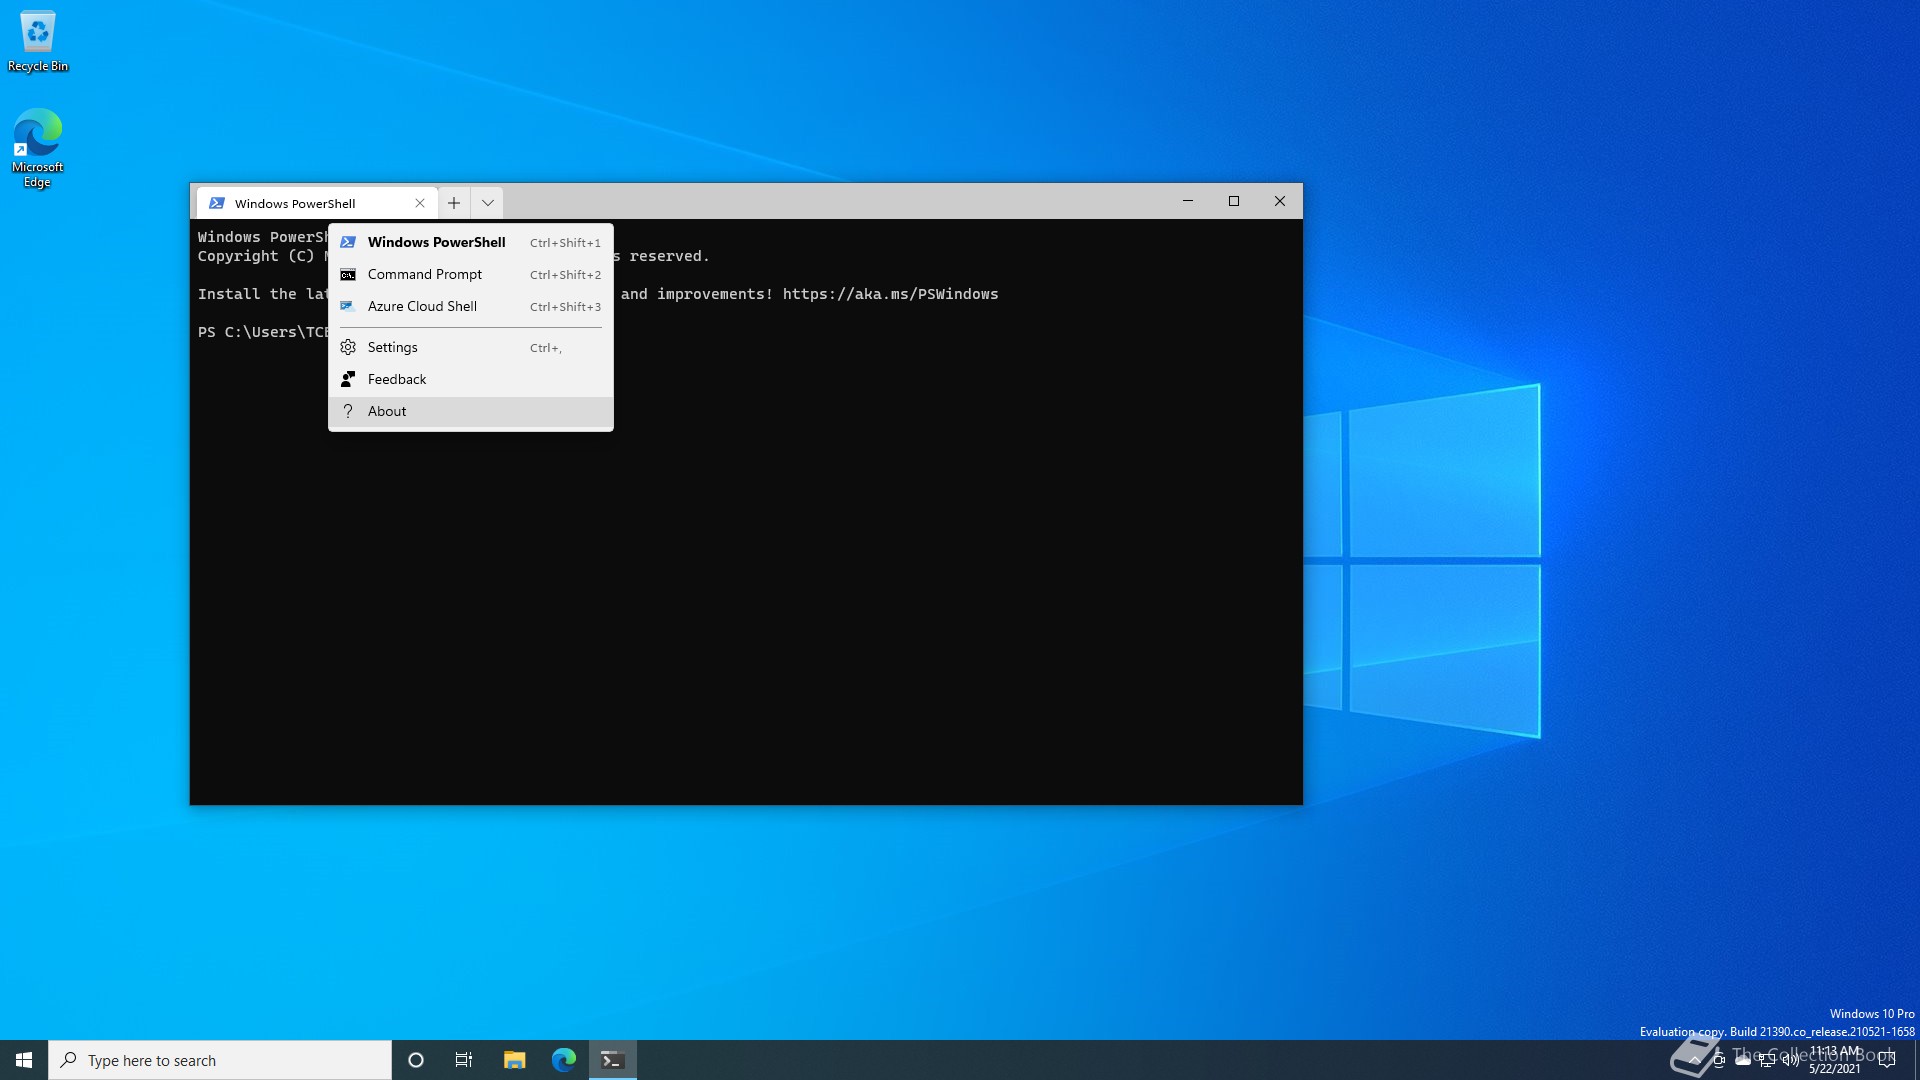This screenshot has width=1920, height=1080.
Task: Collapse the new tab dropdown chevron
Action: pos(487,203)
